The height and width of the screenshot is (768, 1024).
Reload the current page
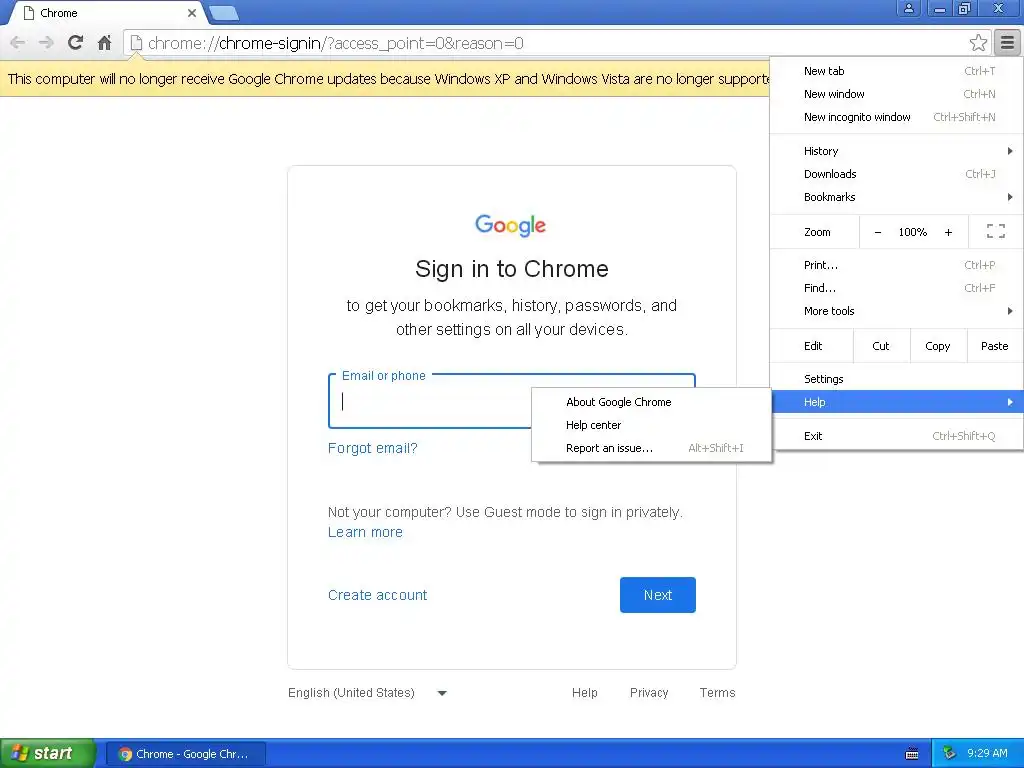75,43
